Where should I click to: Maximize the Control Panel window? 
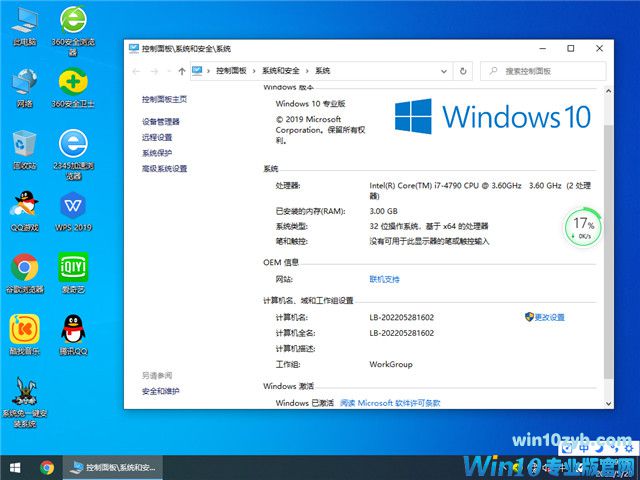571,49
